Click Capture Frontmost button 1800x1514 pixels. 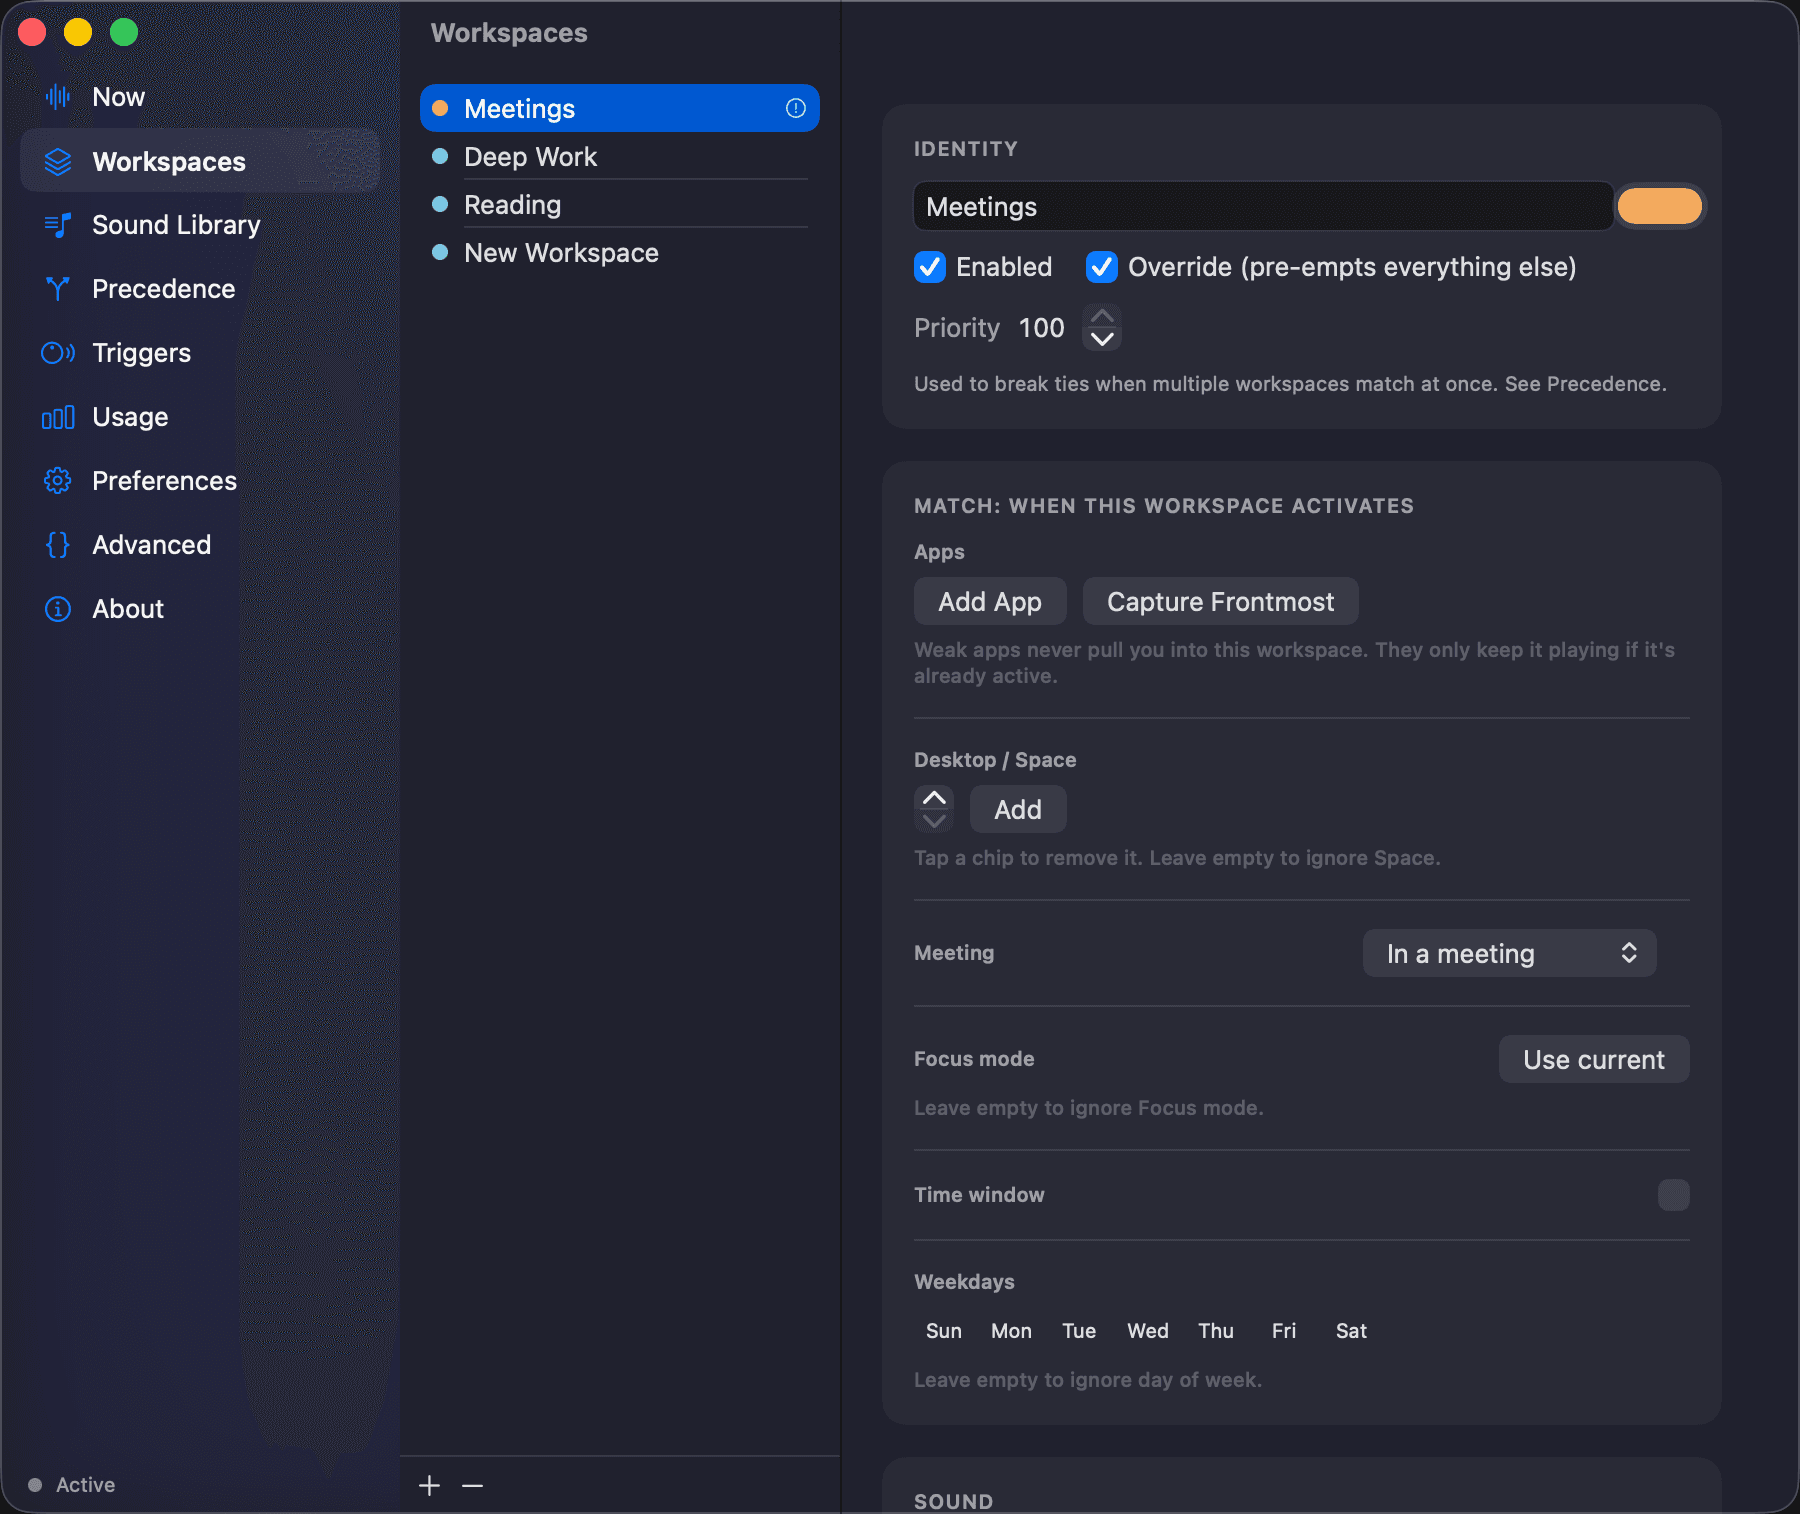tap(1220, 601)
